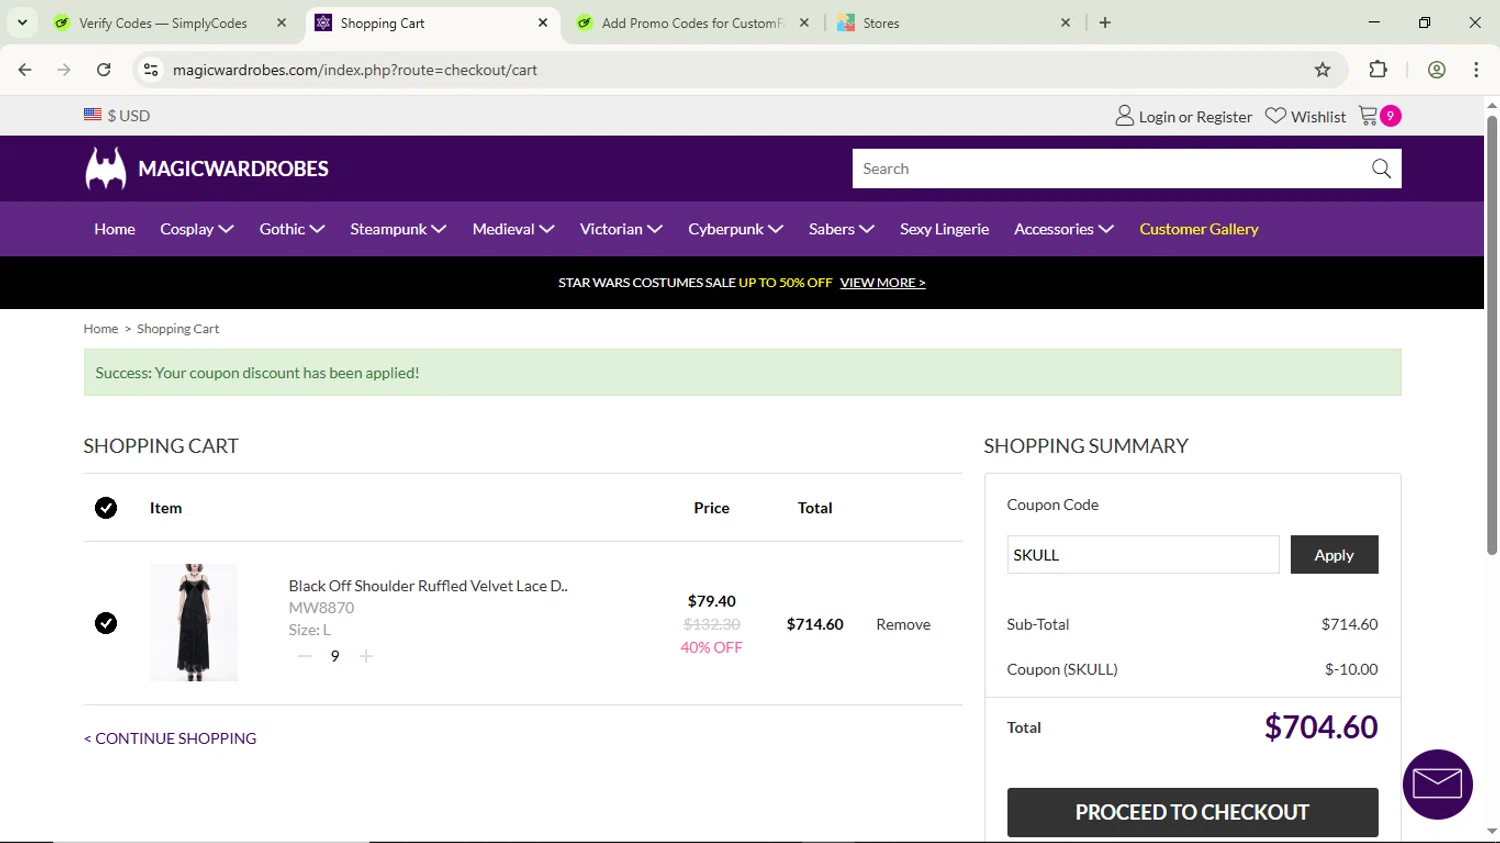Expand the Cosplay menu

pyautogui.click(x=197, y=229)
